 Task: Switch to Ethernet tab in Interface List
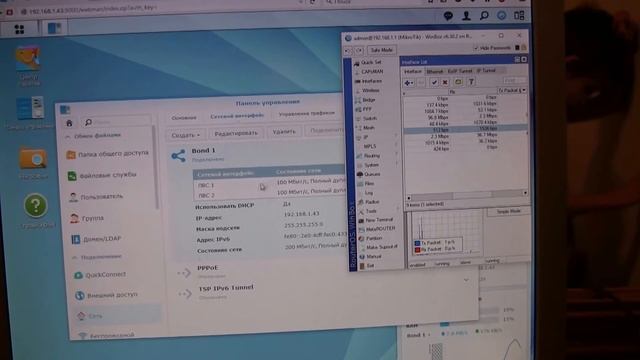(x=434, y=71)
